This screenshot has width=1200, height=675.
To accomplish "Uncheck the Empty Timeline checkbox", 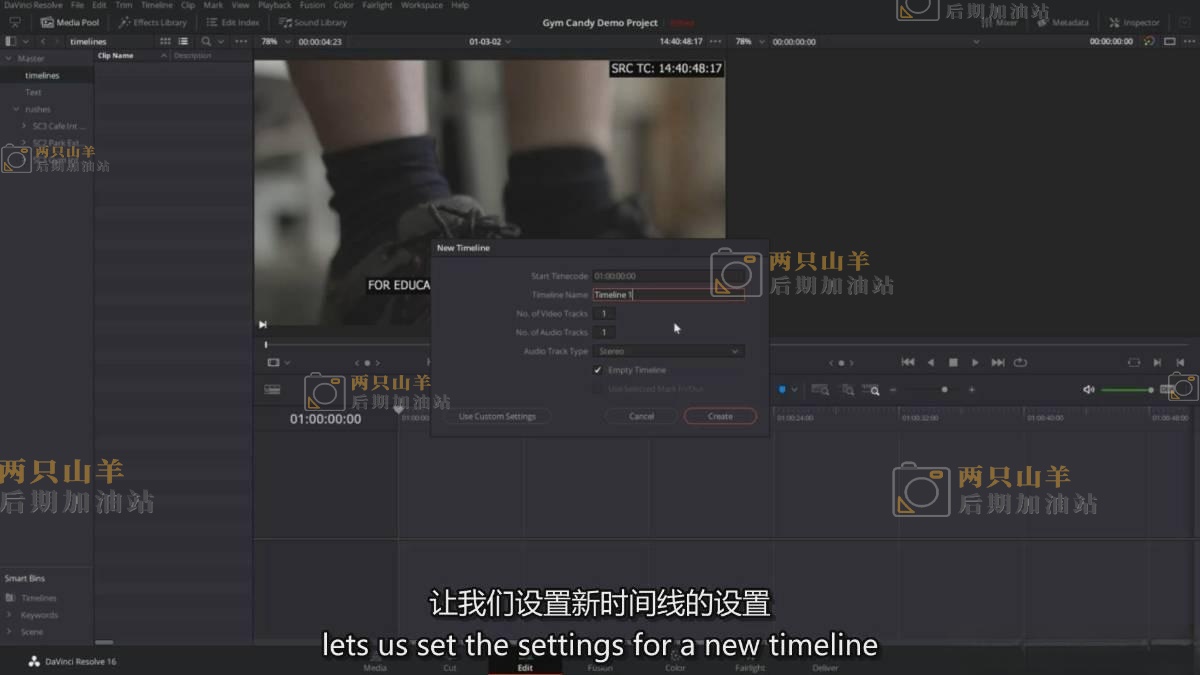I will click(x=598, y=370).
